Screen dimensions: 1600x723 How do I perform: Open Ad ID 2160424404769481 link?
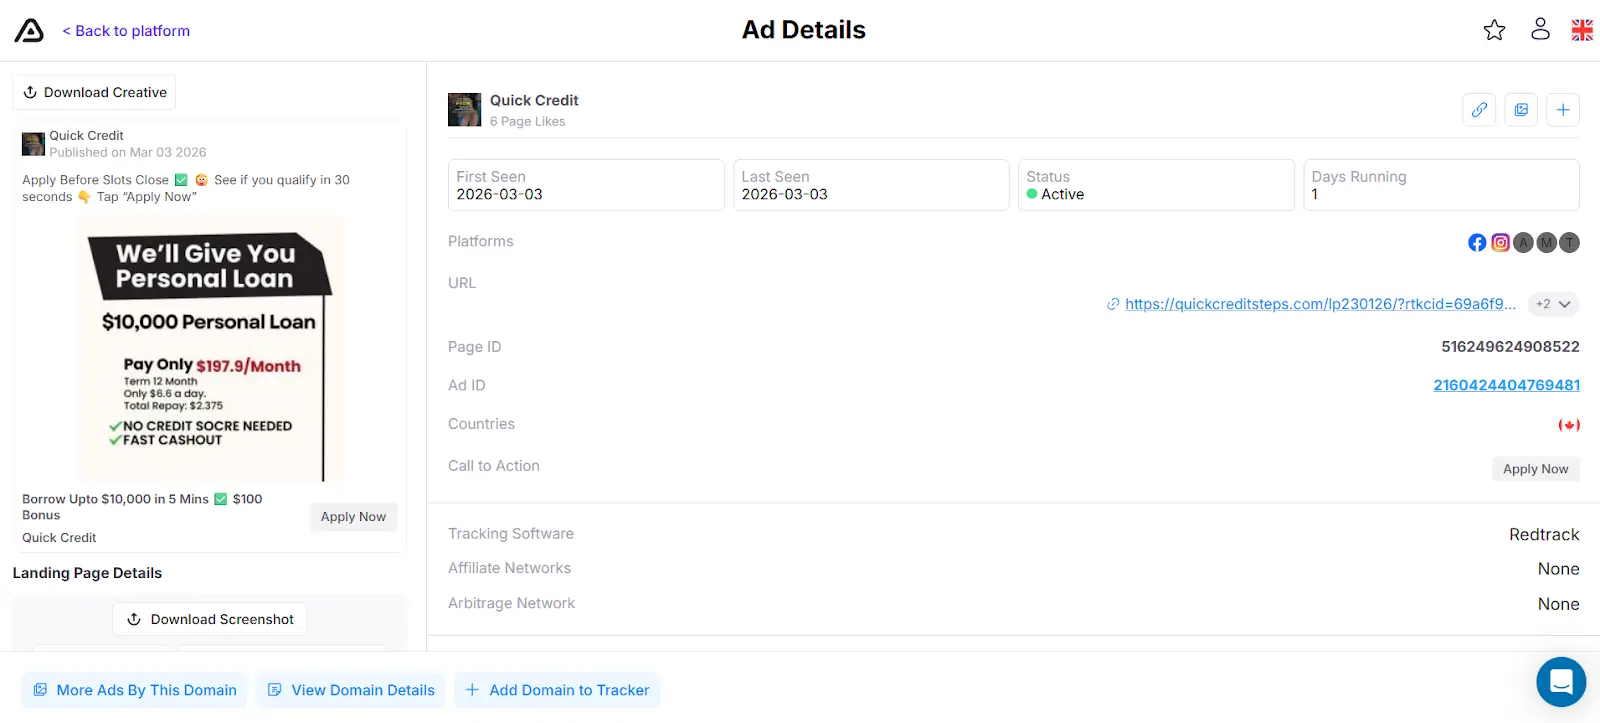1506,385
